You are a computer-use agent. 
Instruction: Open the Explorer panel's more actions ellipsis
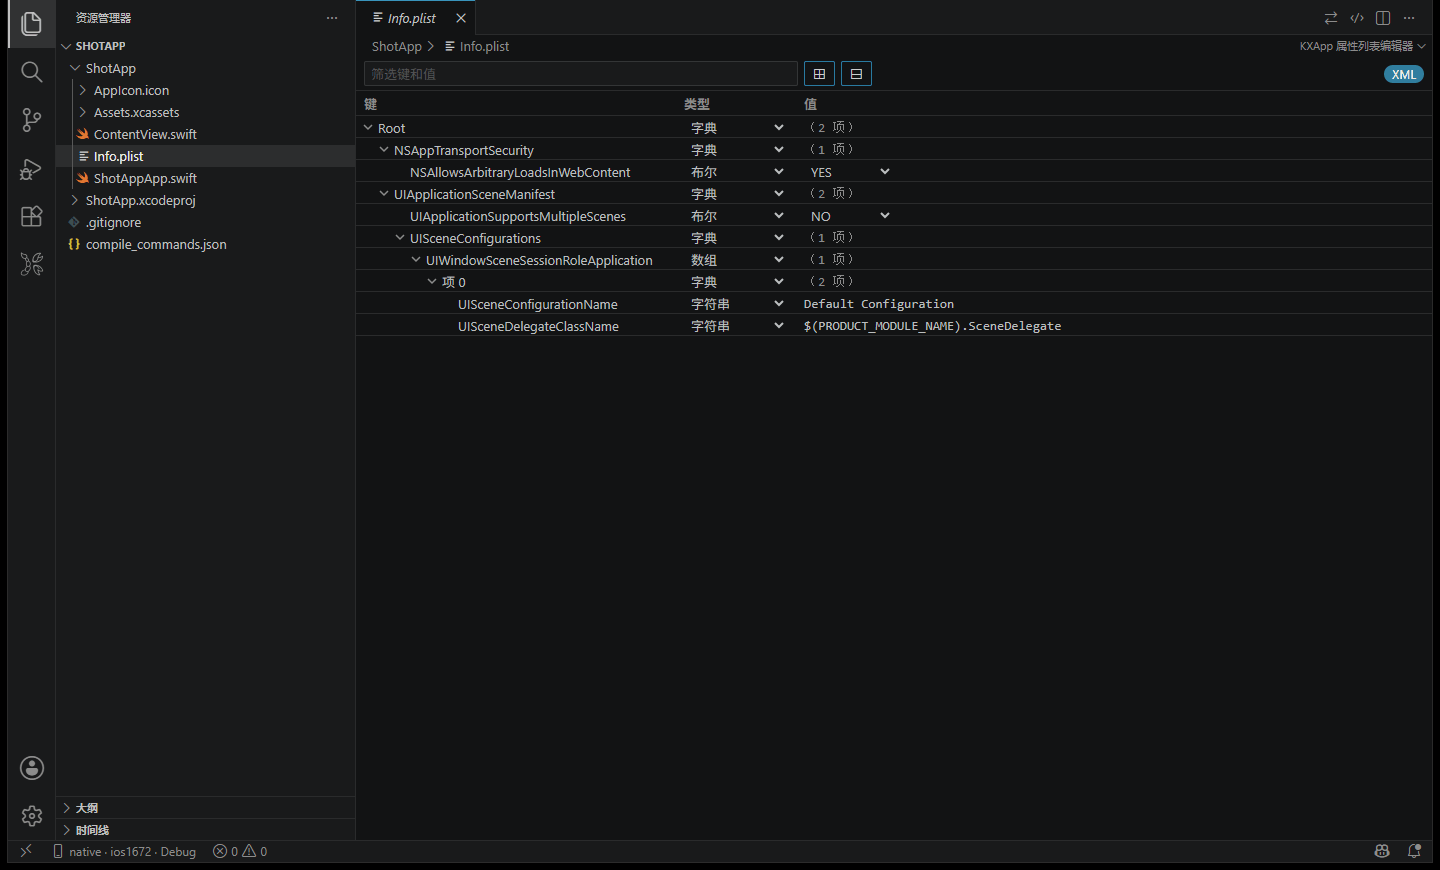coord(332,18)
